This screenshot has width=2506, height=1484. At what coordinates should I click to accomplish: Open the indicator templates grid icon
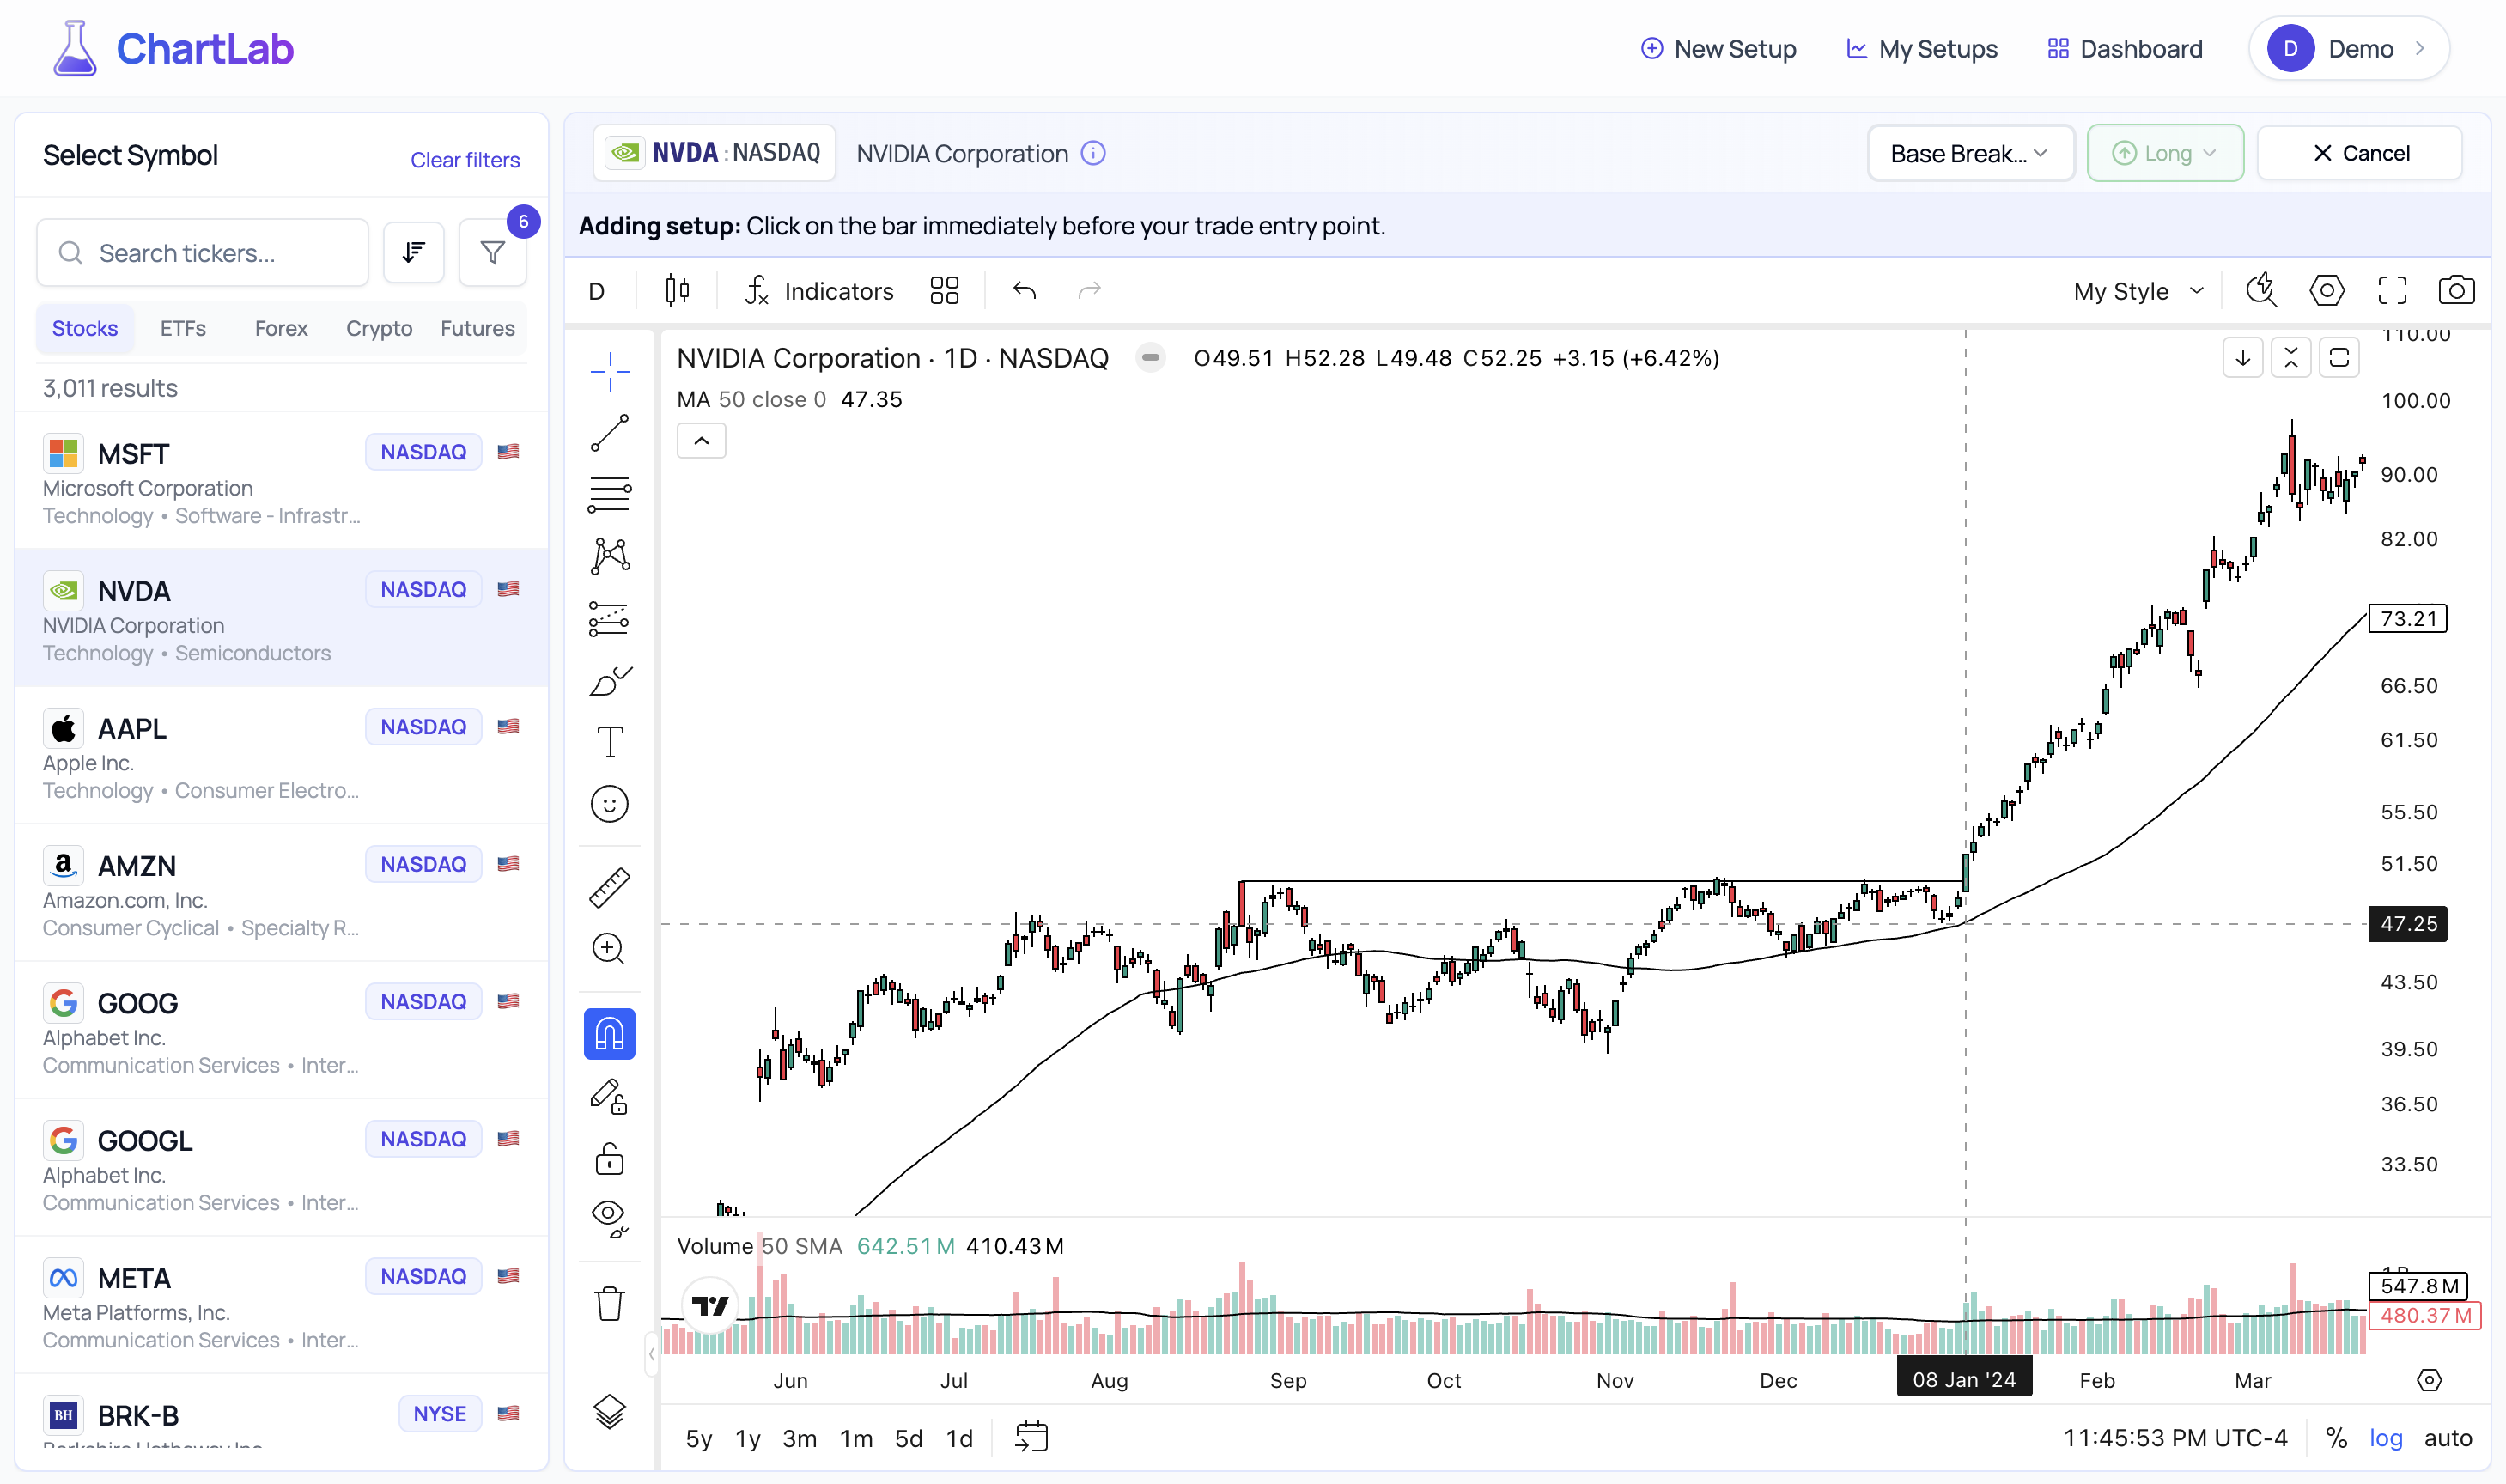pyautogui.click(x=944, y=291)
